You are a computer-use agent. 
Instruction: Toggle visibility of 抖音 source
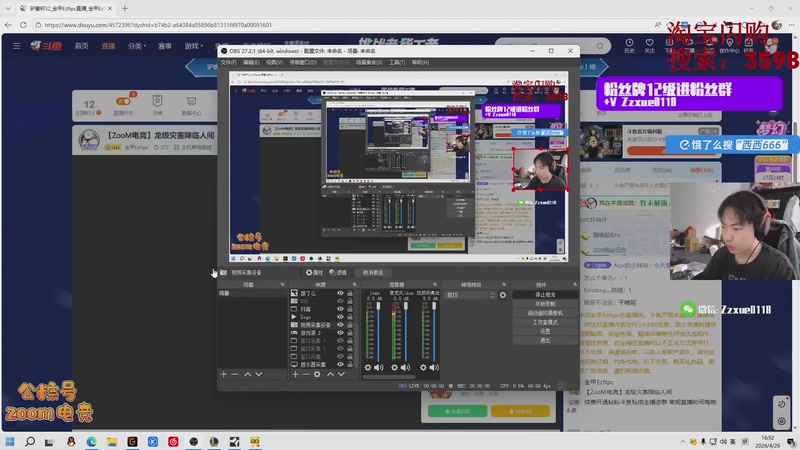(340, 309)
